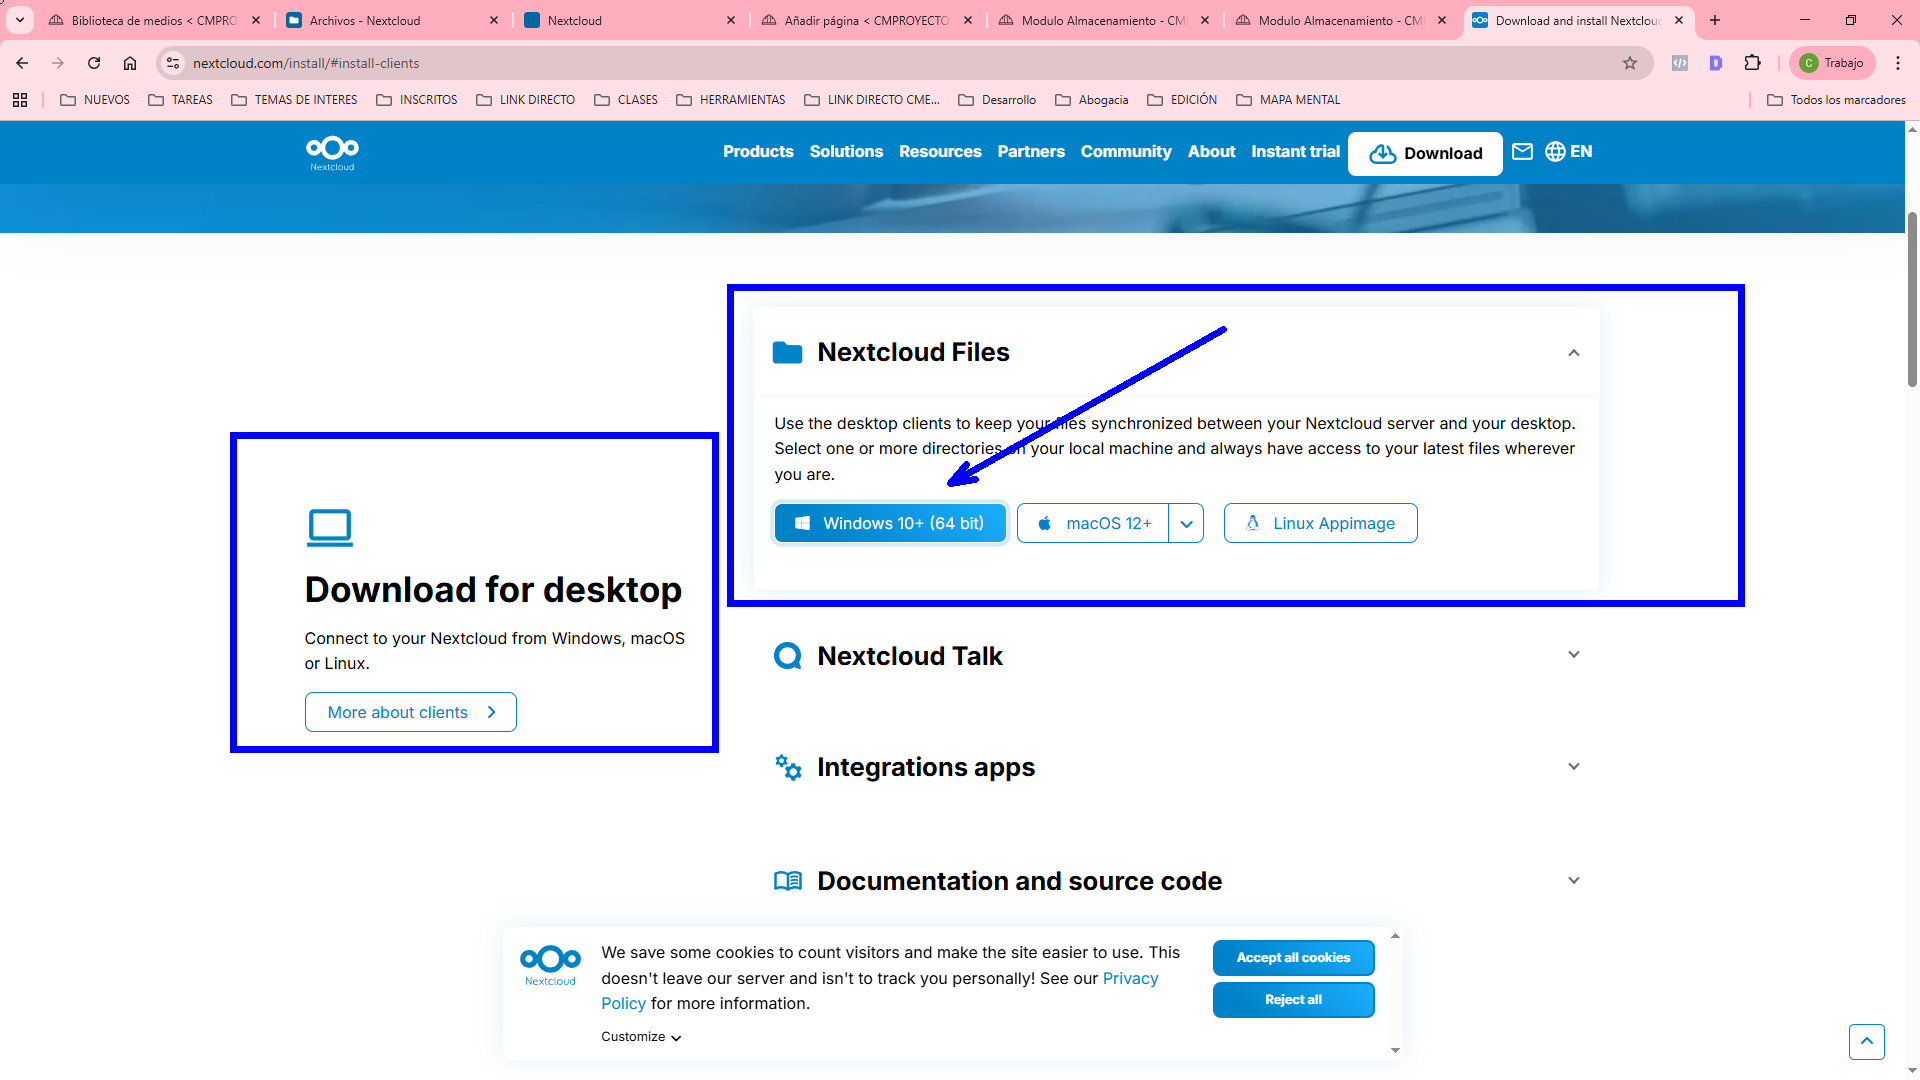
Task: Open browser Extensions puzzle icon
Action: coord(1752,63)
